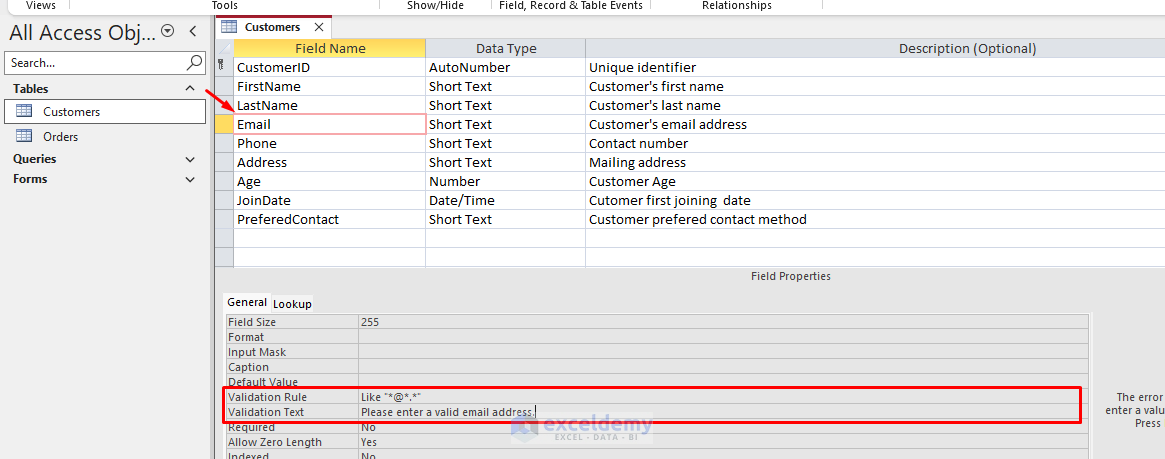This screenshot has height=459, width=1165.
Task: Click the description "Unique identifier"
Action: [642, 68]
